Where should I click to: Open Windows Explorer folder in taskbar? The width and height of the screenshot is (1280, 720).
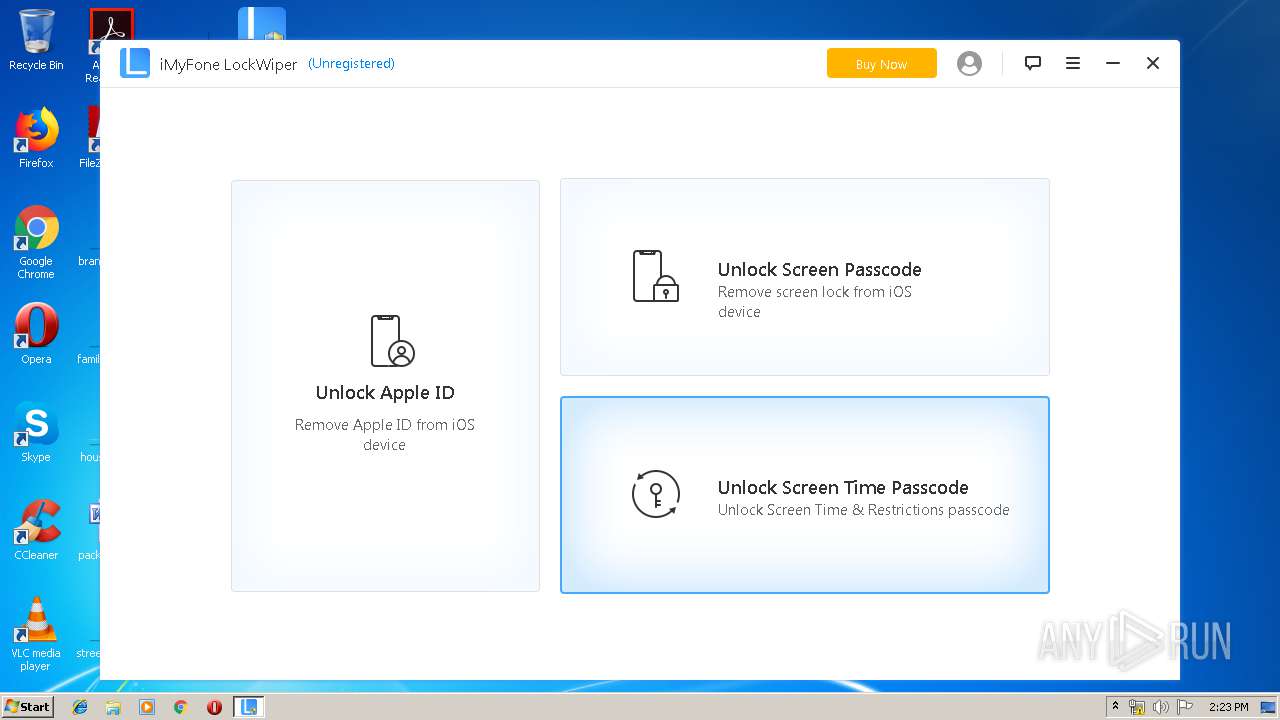tap(113, 707)
